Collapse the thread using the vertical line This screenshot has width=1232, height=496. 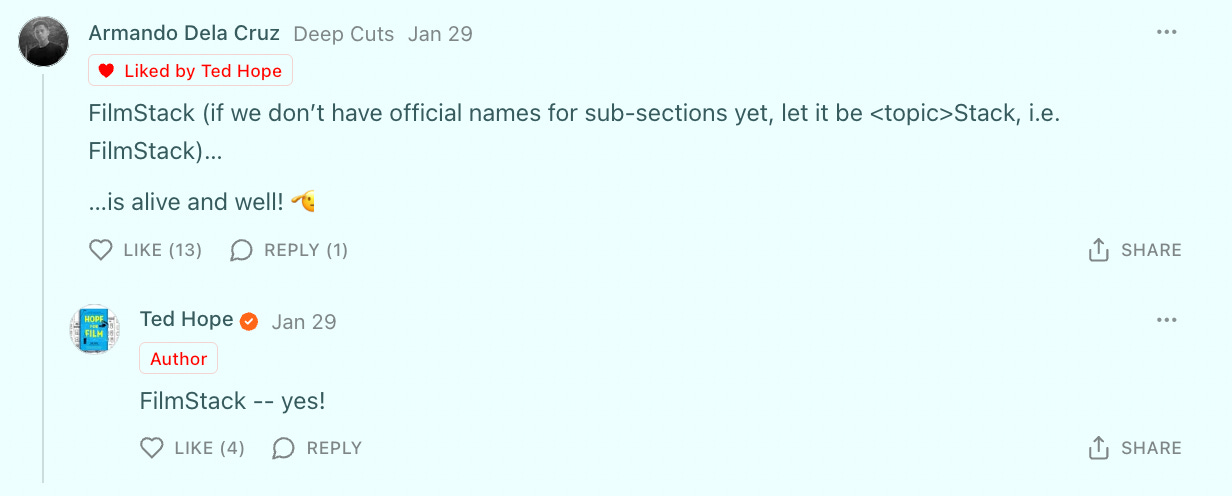[43, 278]
